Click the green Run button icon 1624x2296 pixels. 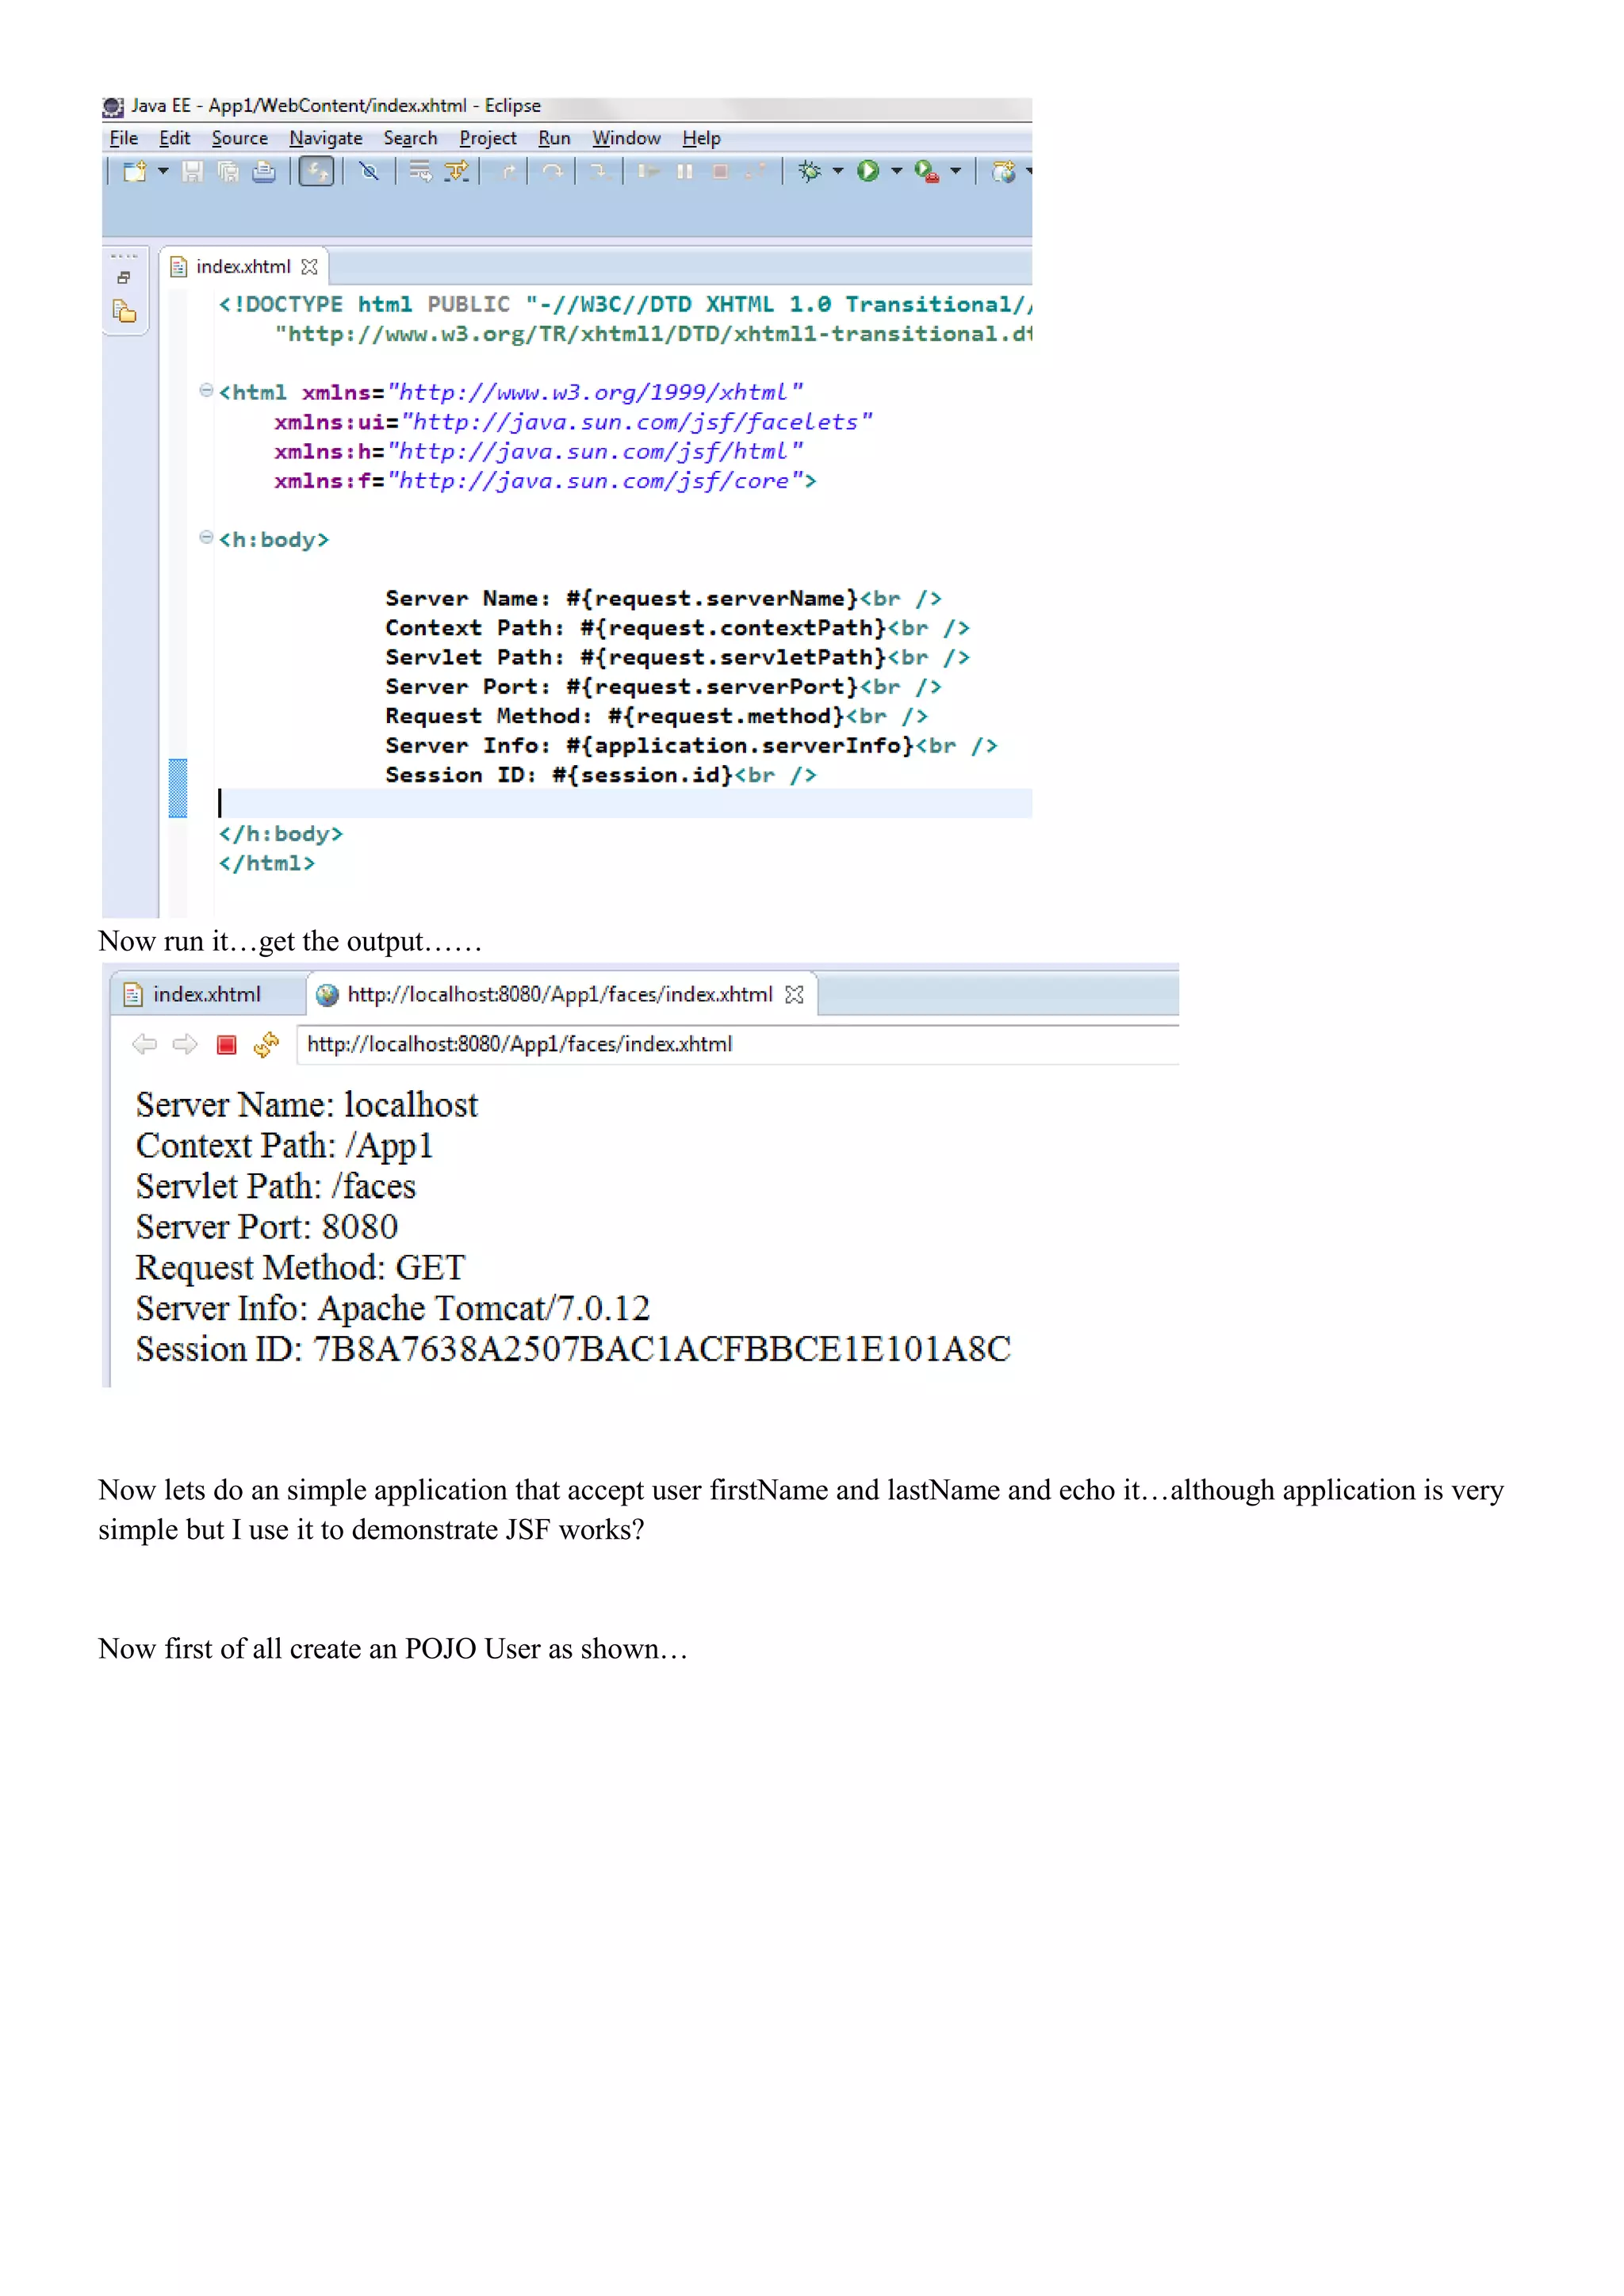tap(868, 172)
